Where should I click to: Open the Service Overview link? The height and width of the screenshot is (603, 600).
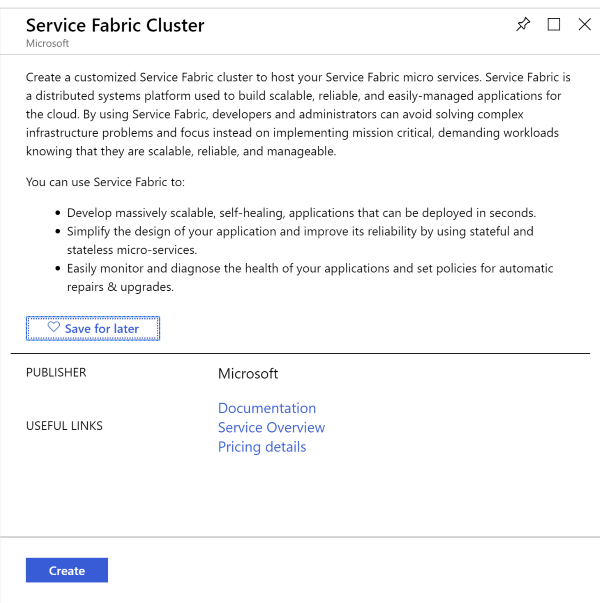tap(271, 427)
